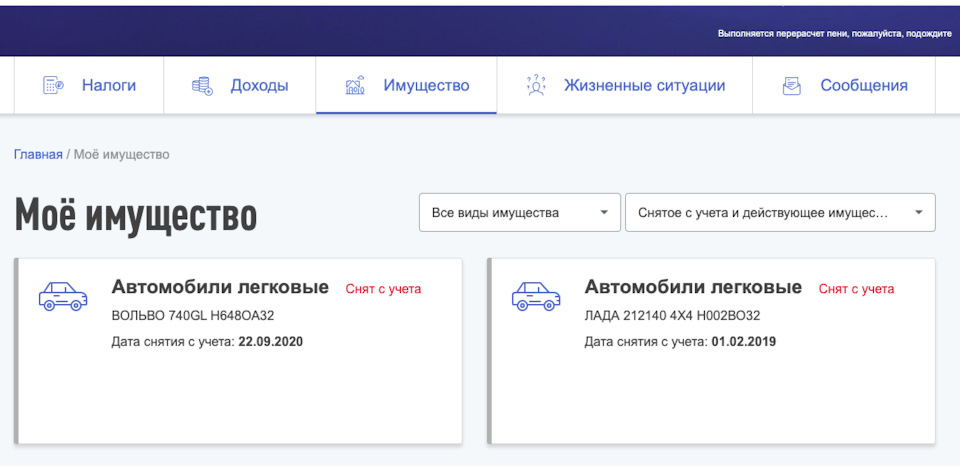Go to the Сообщения tab
The height and width of the screenshot is (466, 960).
(863, 86)
